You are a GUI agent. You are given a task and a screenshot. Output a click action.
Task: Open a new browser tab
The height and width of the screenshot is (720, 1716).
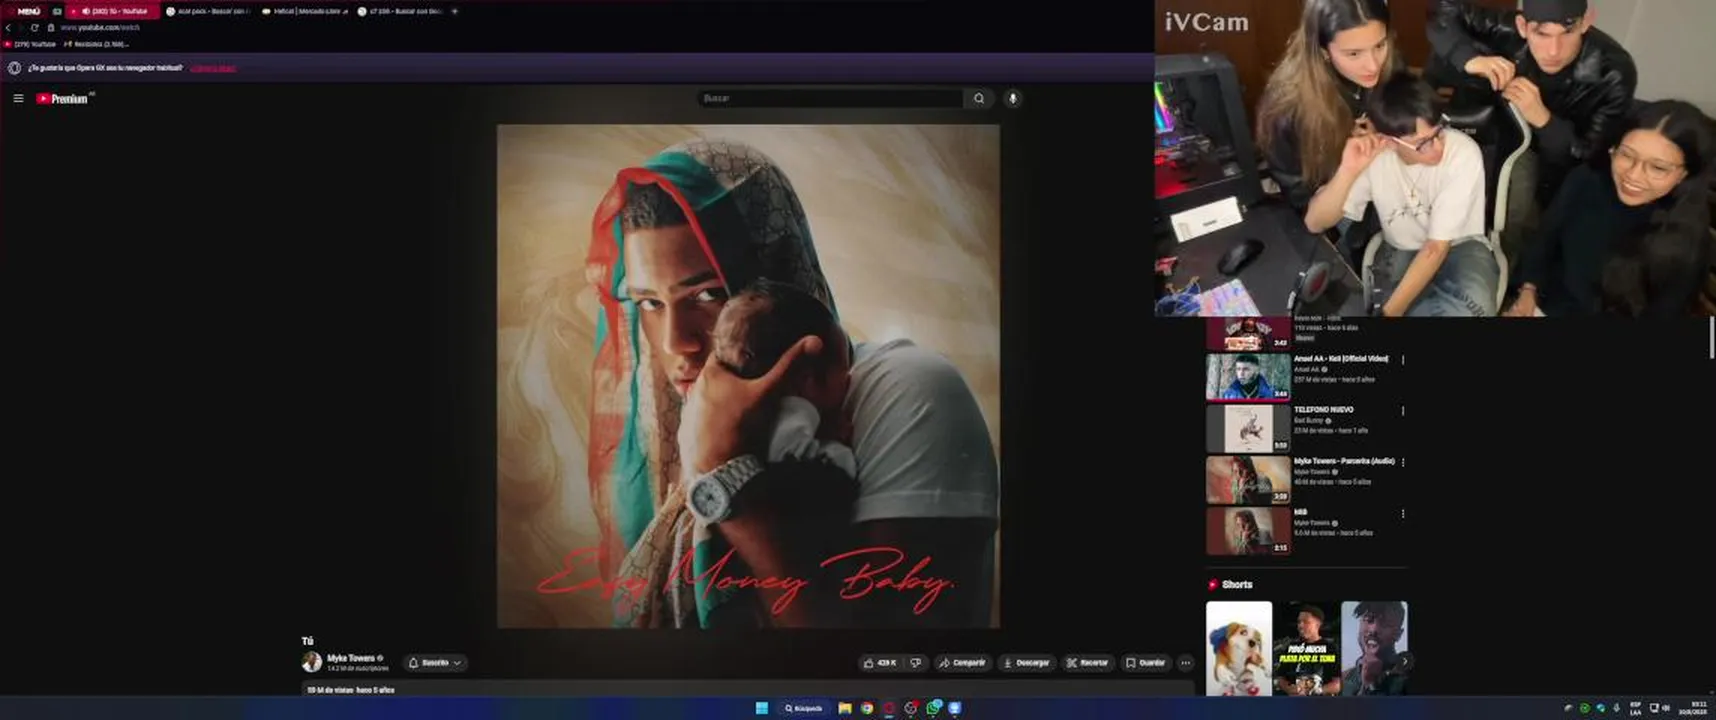tap(455, 11)
